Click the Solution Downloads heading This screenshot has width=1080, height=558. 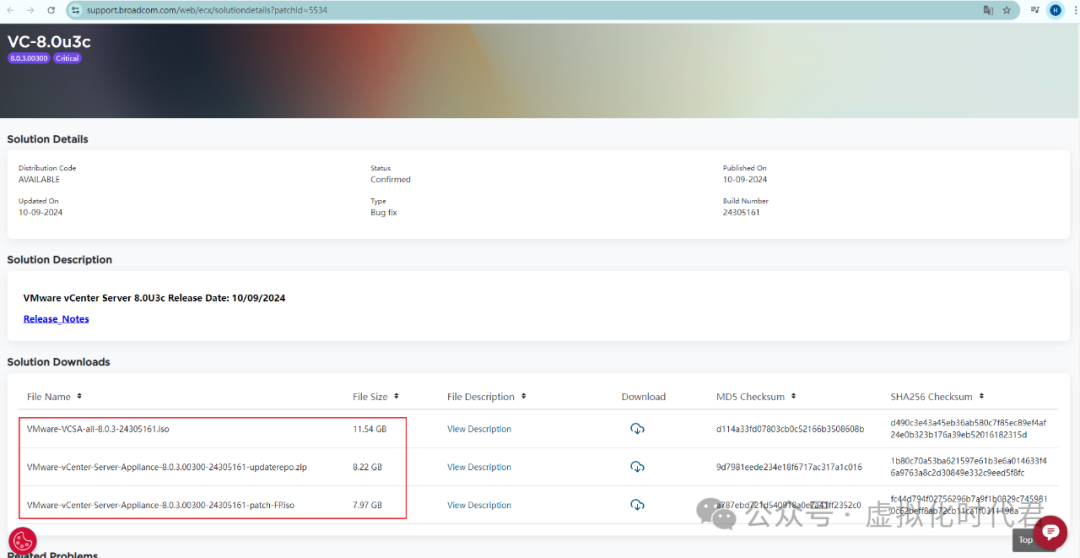(x=59, y=362)
